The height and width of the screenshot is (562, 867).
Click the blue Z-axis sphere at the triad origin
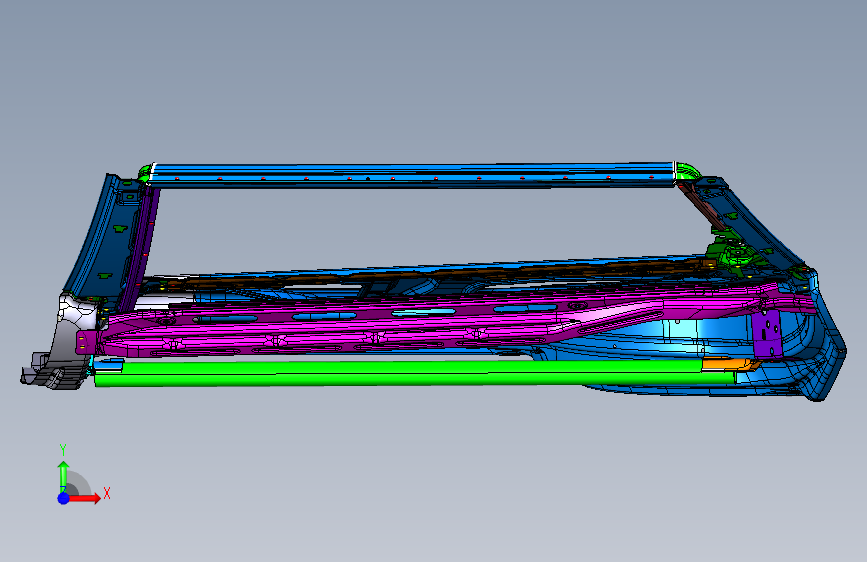[64, 498]
